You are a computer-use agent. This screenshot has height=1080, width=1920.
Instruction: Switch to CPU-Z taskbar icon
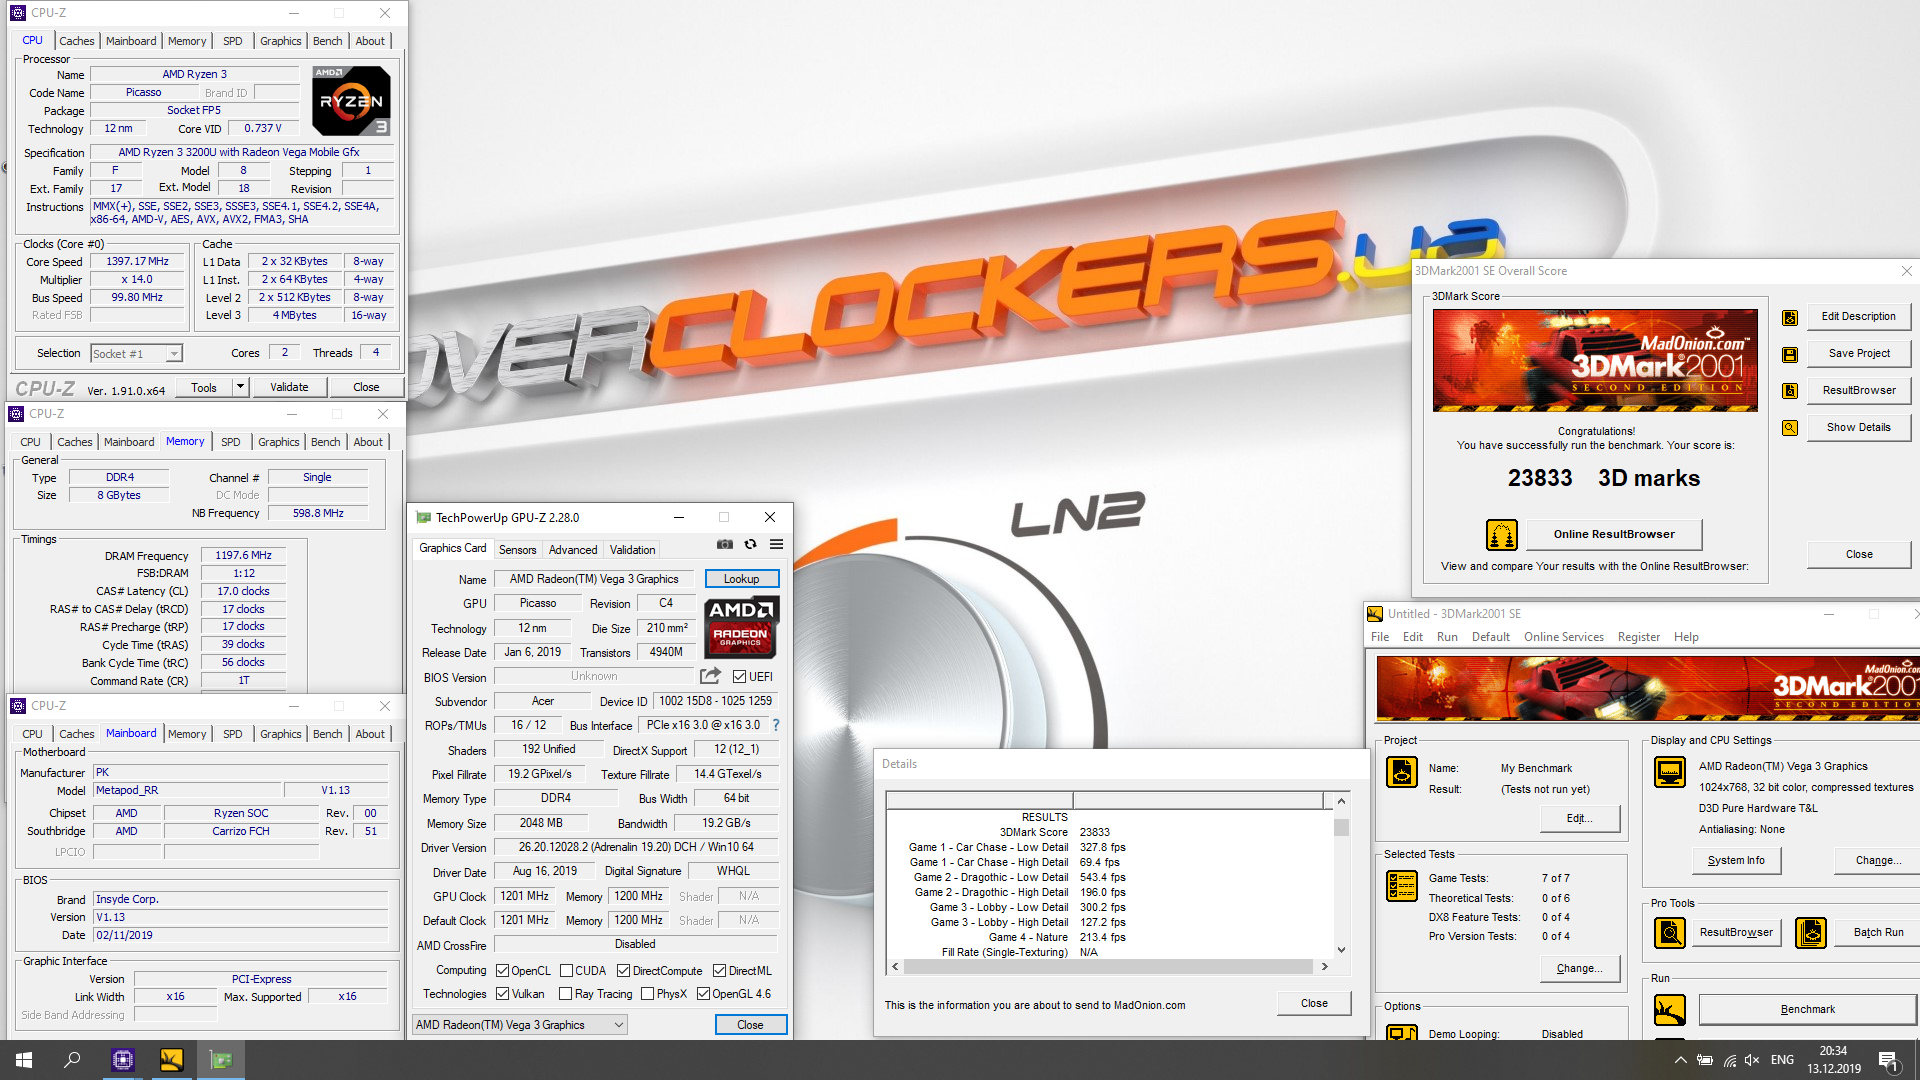point(123,1060)
